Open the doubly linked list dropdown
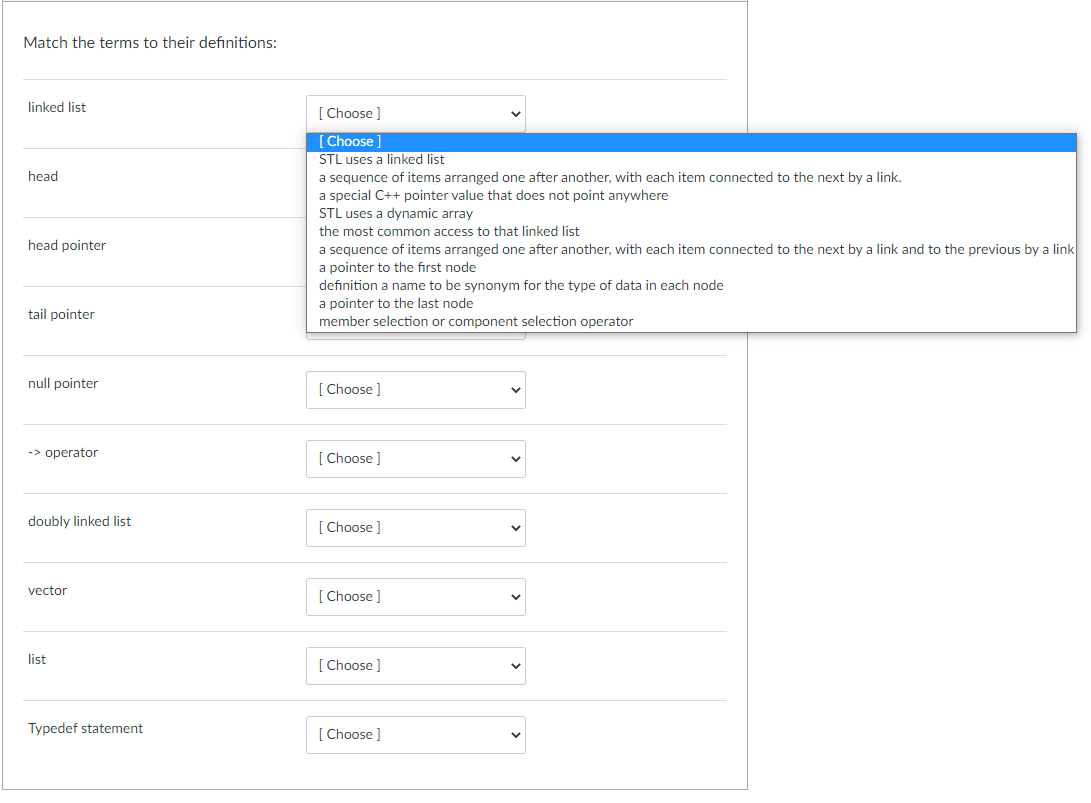This screenshot has height=803, width=1091. [x=415, y=527]
